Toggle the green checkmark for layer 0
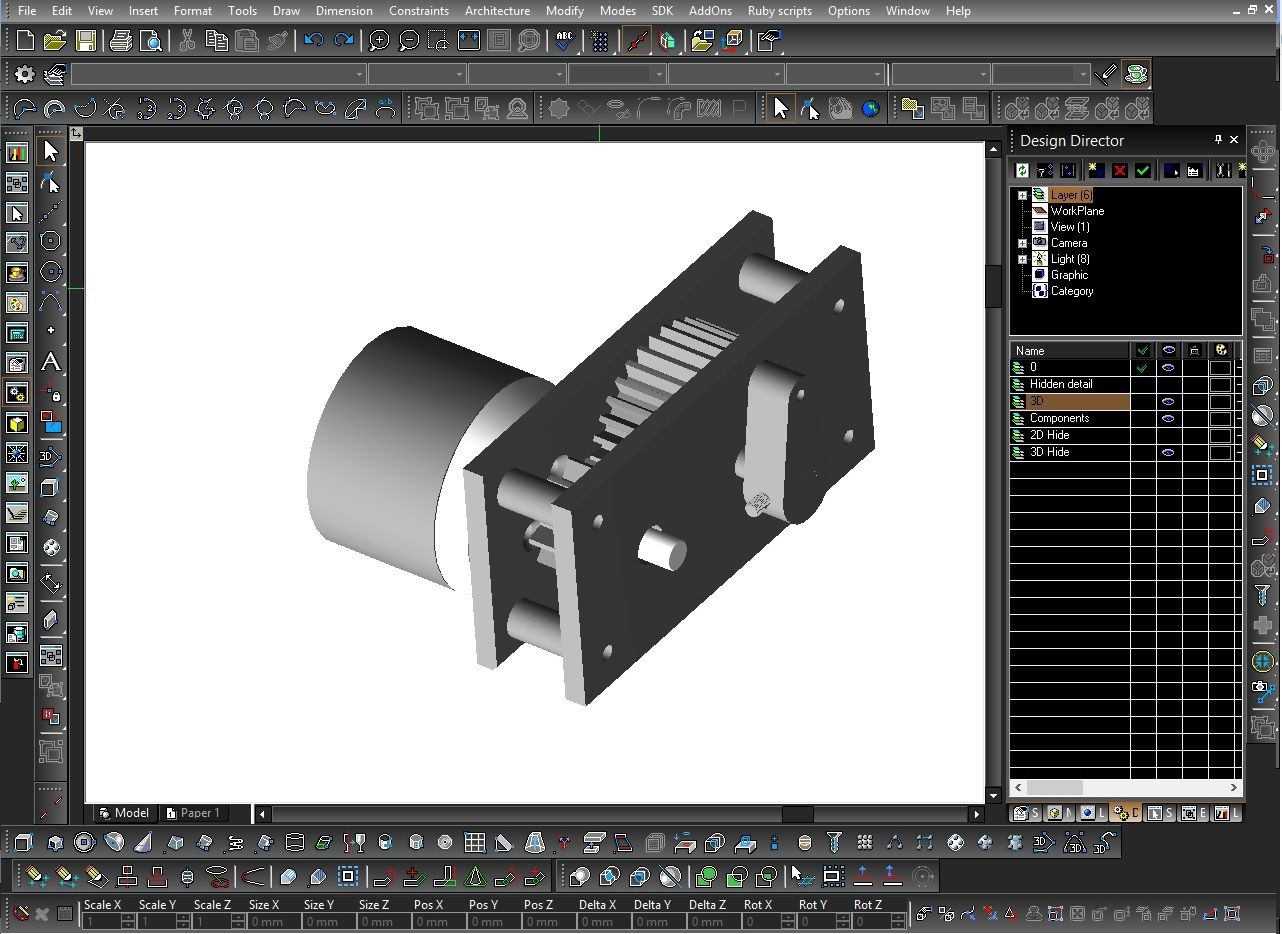The image size is (1282, 934). click(1142, 367)
